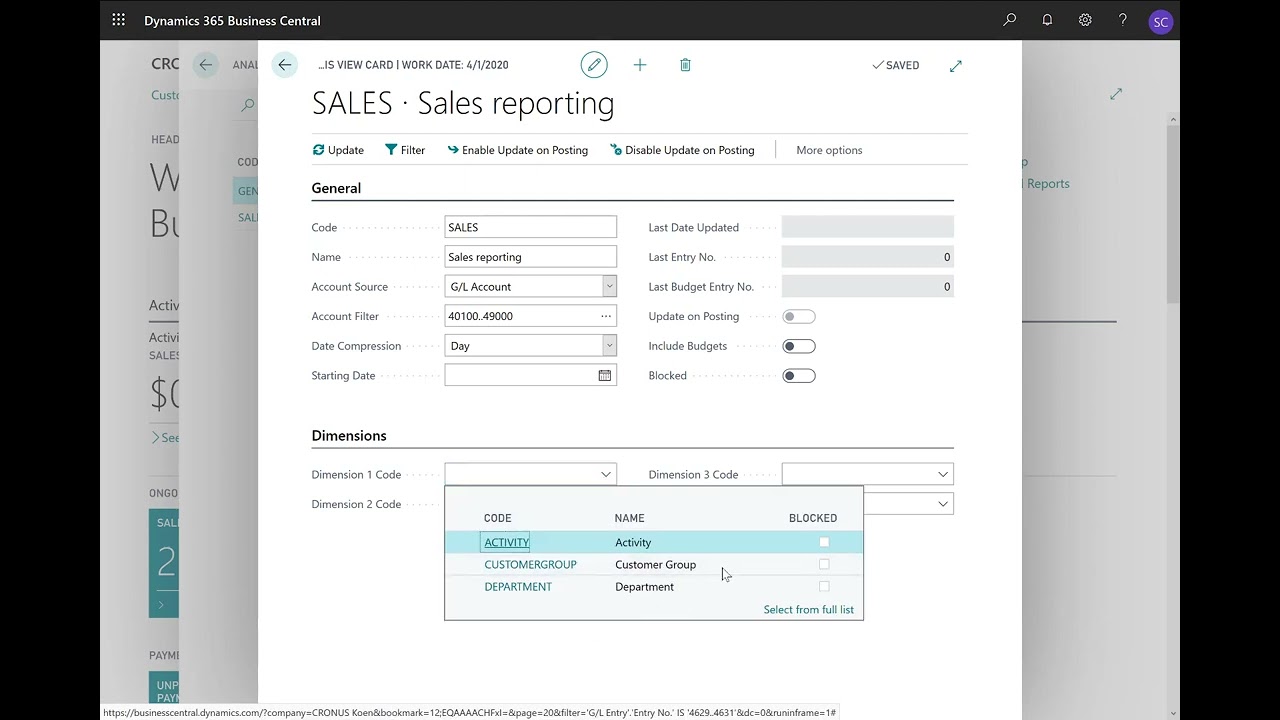
Task: Click Enable Update on Posting
Action: (518, 150)
